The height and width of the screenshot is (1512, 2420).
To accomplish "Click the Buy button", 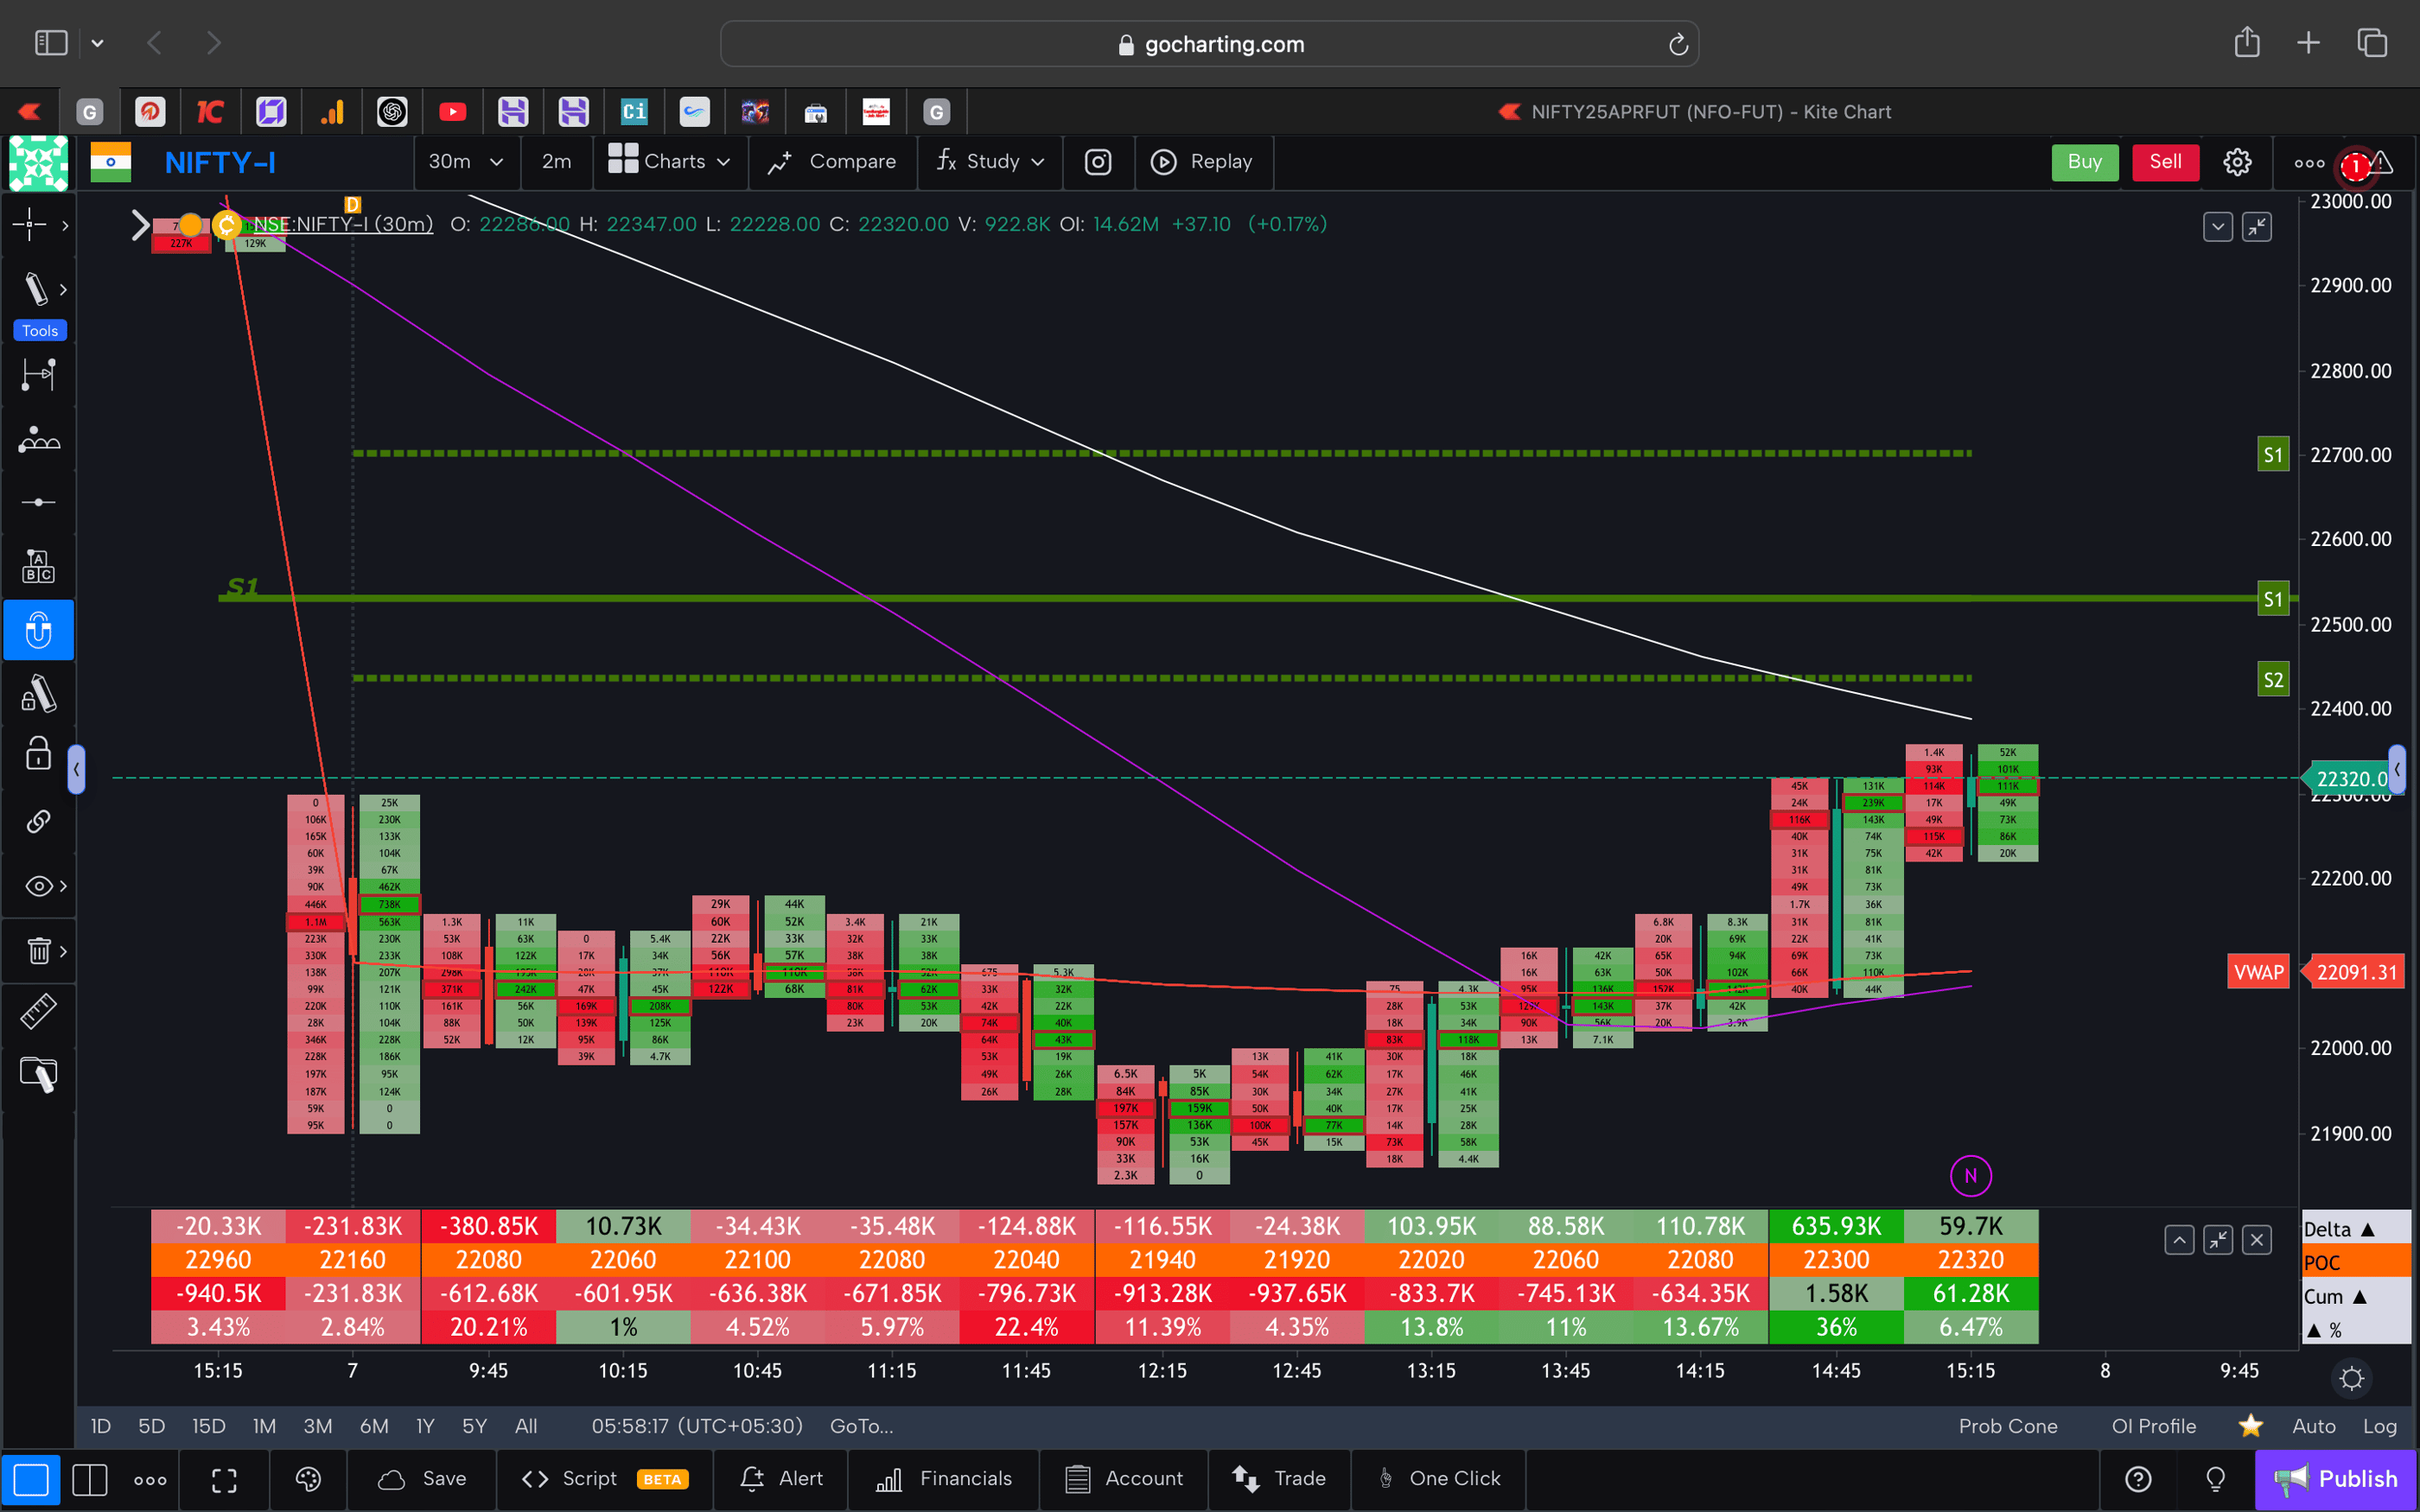I will pyautogui.click(x=2085, y=161).
